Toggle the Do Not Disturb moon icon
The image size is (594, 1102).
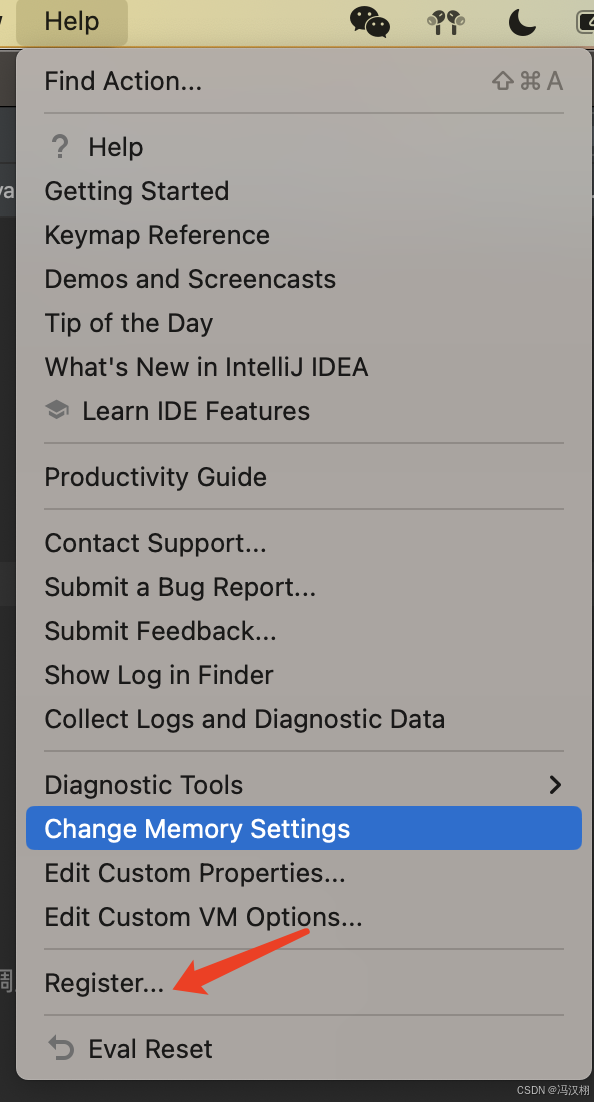pos(522,22)
